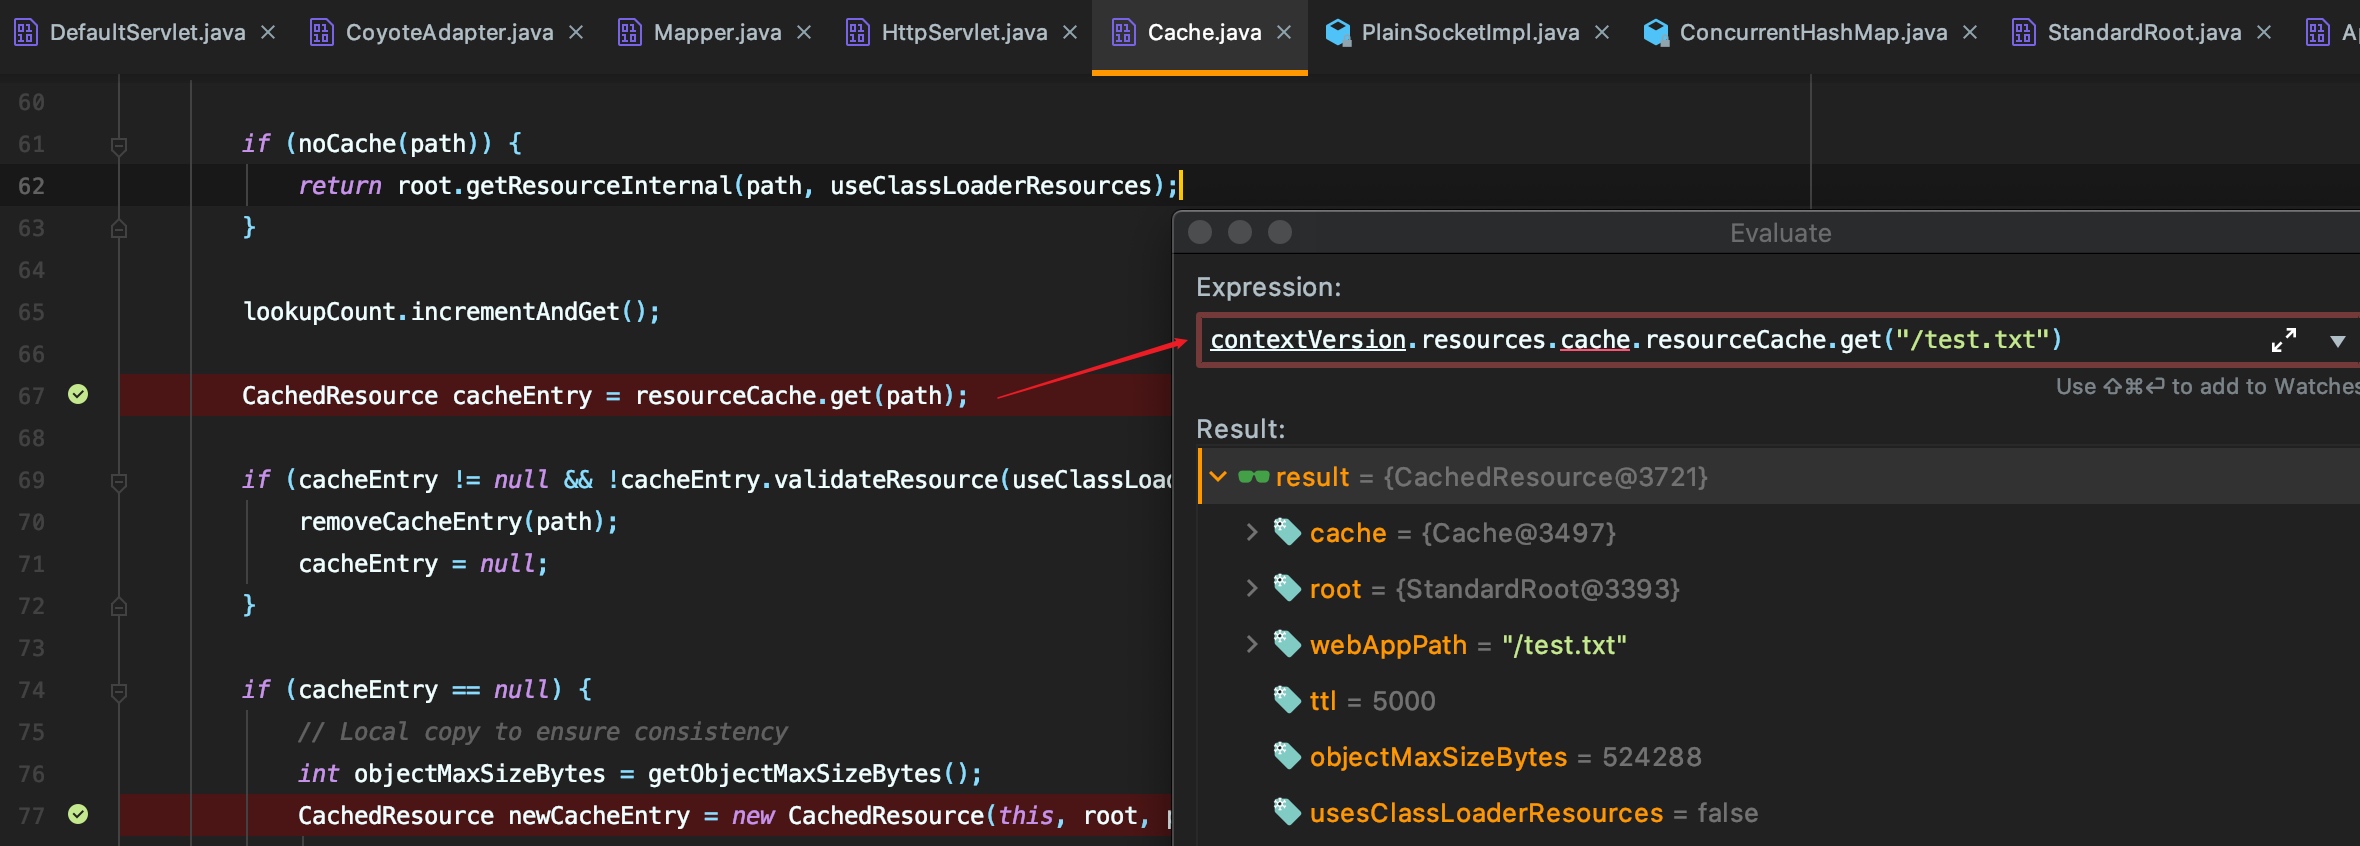Switch to the DefaultServlet.java tab

pos(147,33)
